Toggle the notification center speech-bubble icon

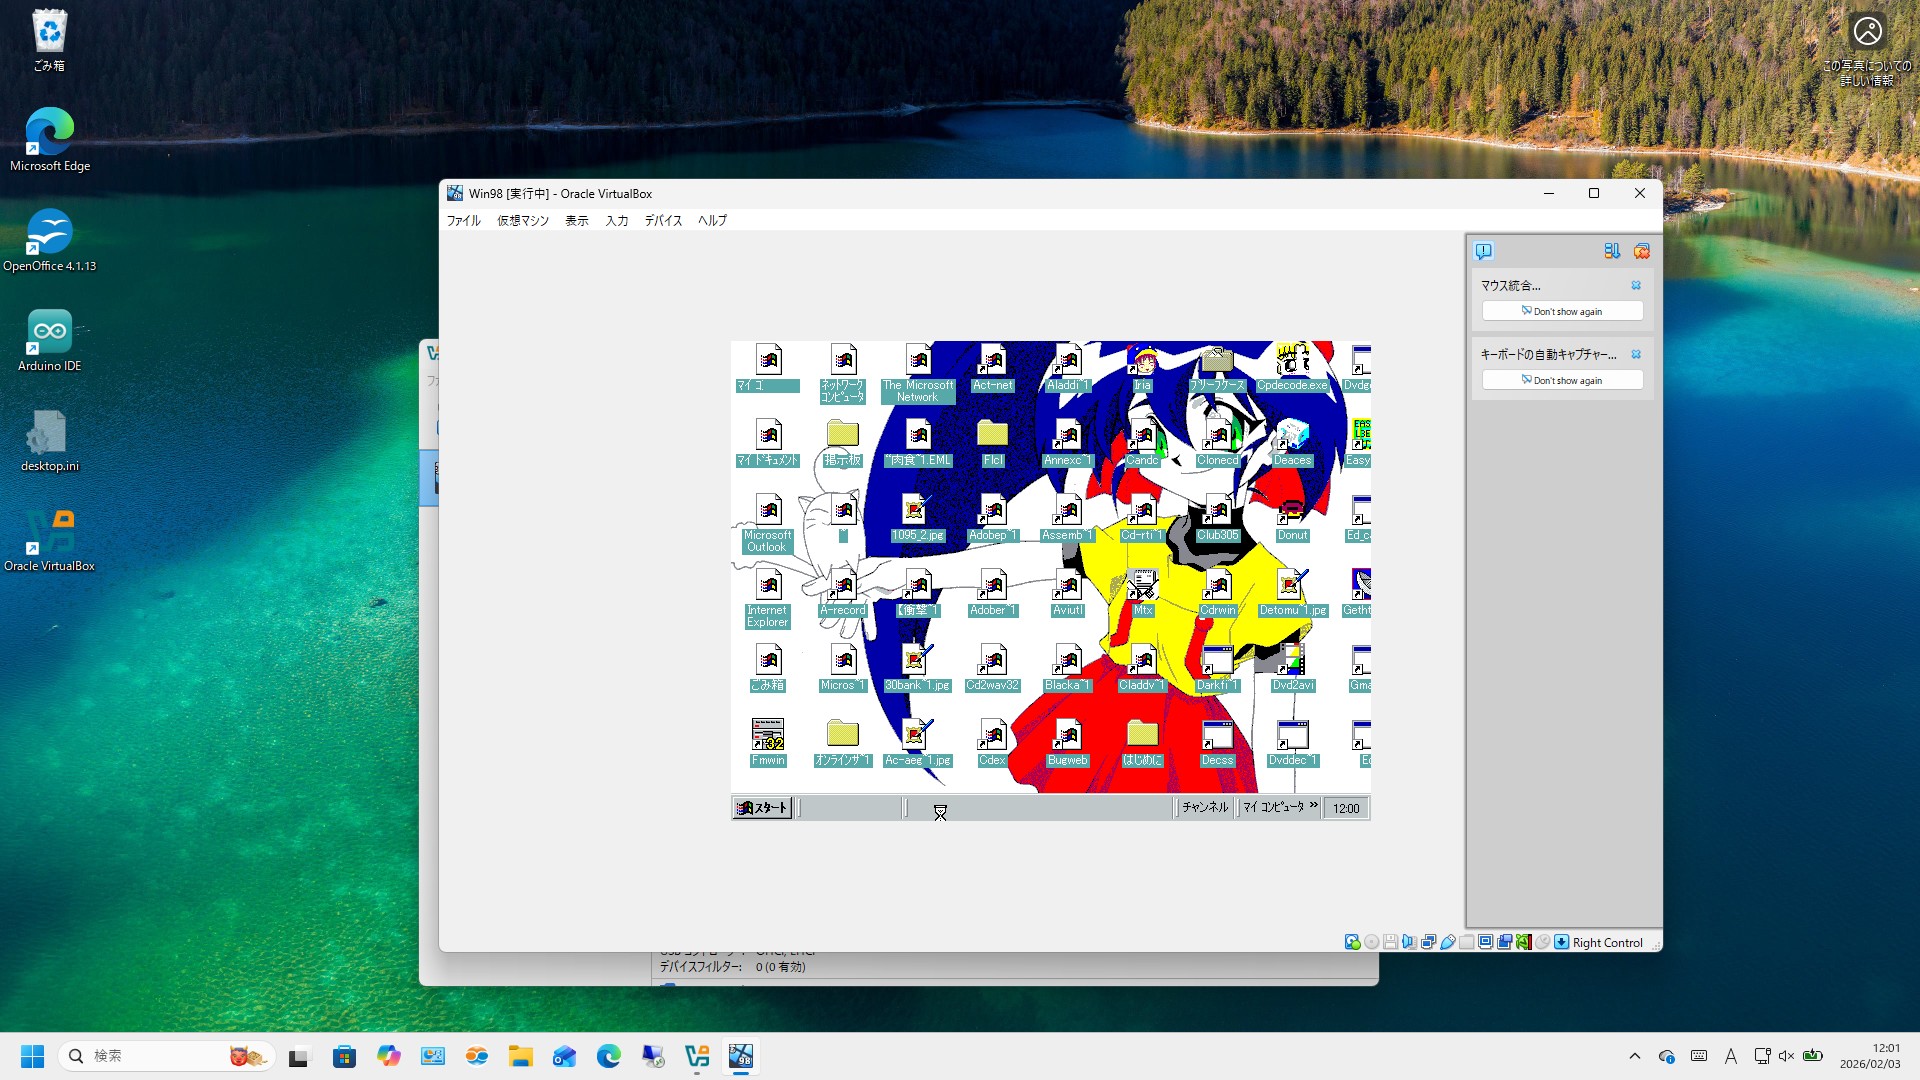tap(1484, 251)
